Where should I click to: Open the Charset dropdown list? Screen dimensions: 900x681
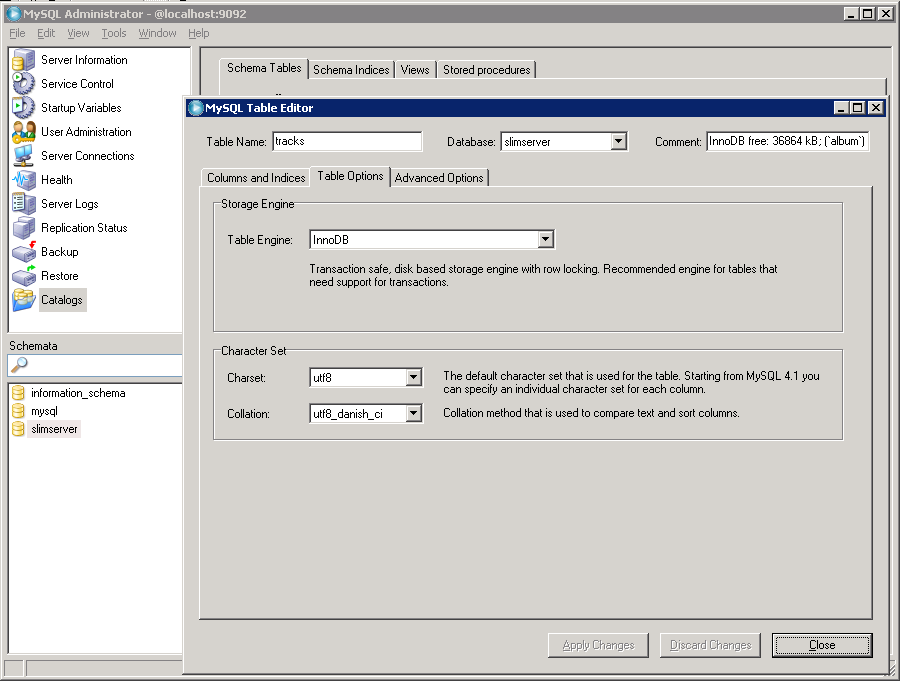(x=414, y=378)
